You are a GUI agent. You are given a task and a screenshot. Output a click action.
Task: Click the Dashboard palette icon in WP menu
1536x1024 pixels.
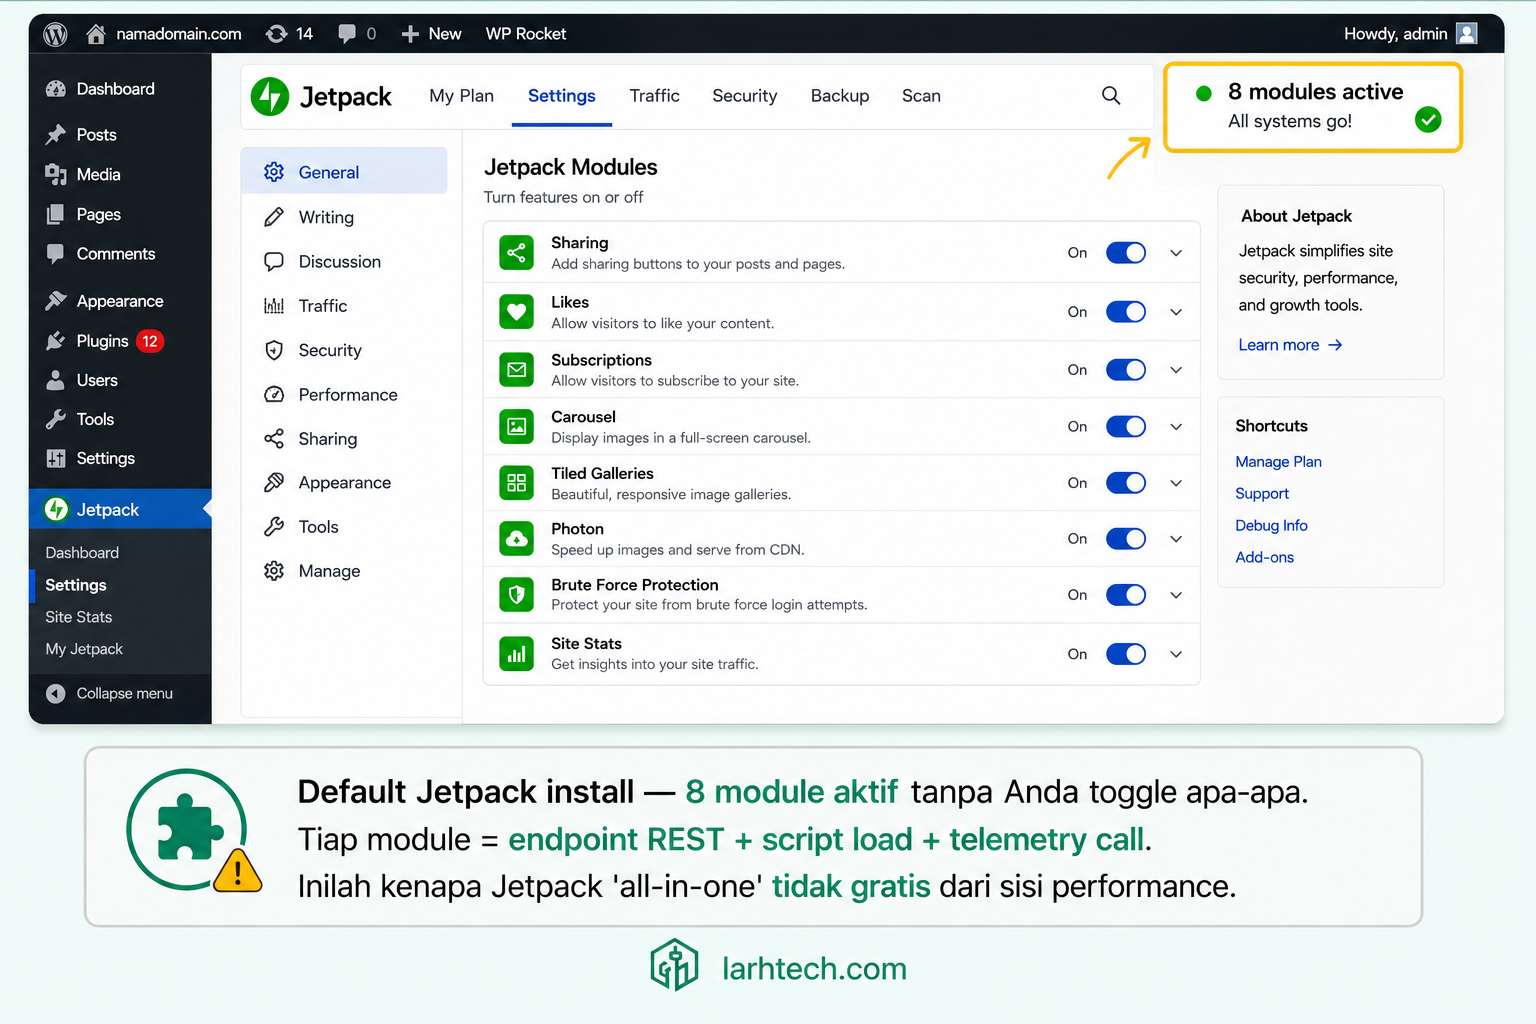click(56, 89)
